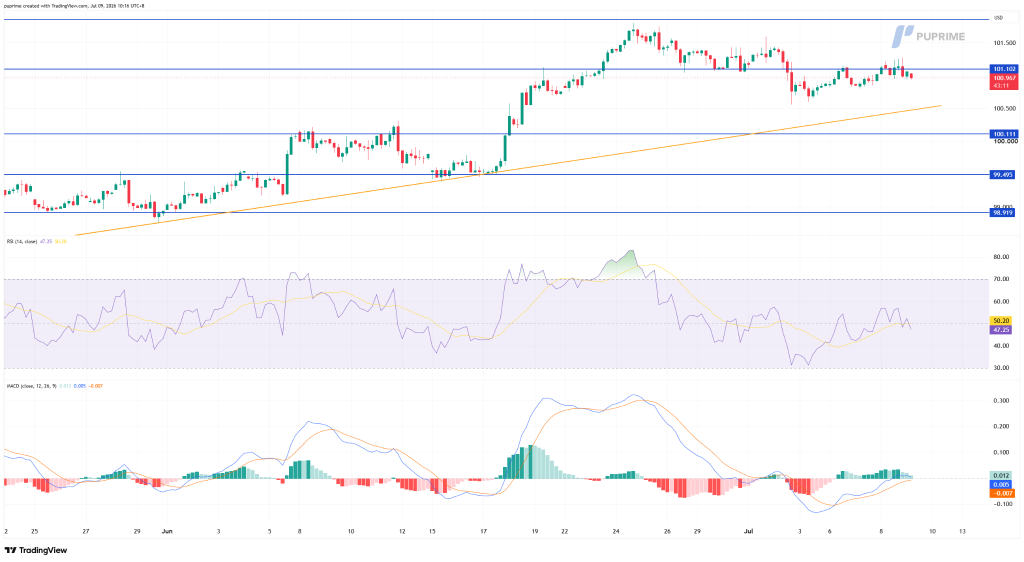Click the 101.500 price axis tick

(x=1005, y=43)
